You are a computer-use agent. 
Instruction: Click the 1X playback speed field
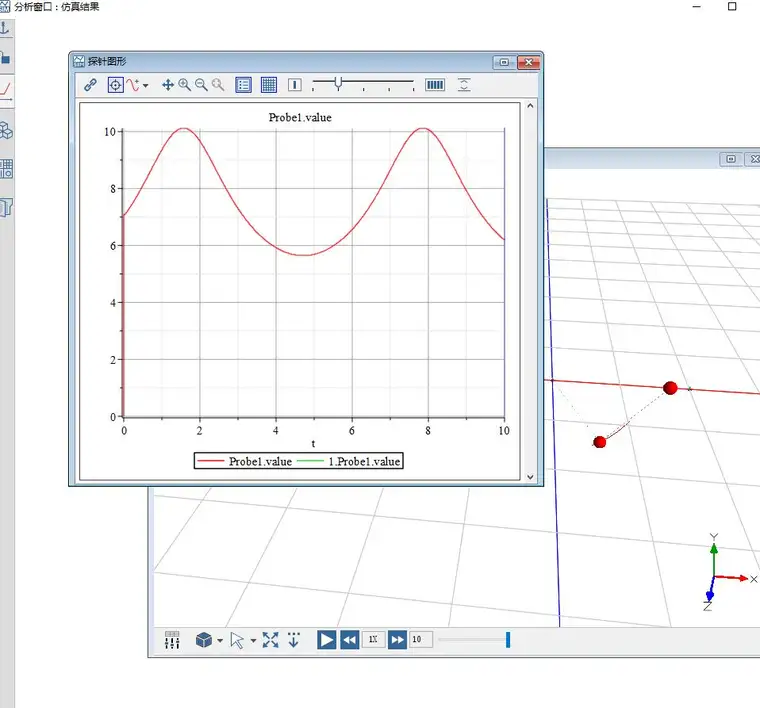[x=373, y=640]
